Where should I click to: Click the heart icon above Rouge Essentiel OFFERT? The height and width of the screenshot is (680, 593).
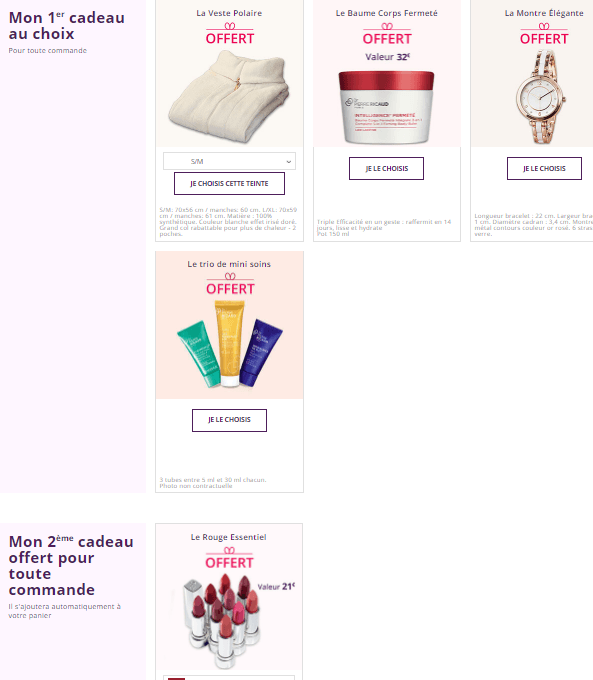point(229,550)
